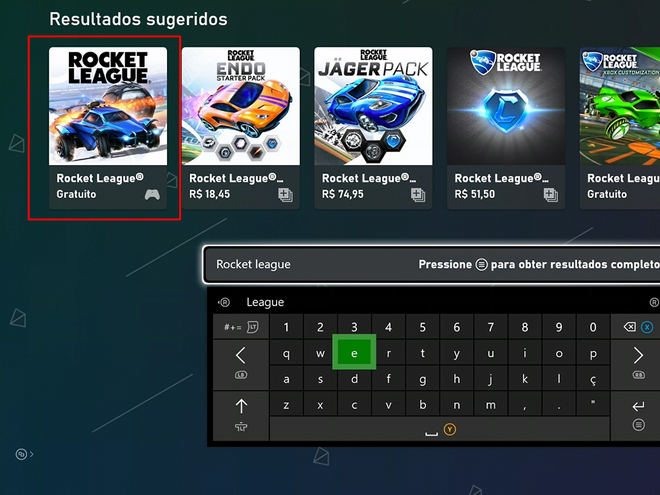
Task: Click the Rocket league search text field
Action: [x=432, y=264]
